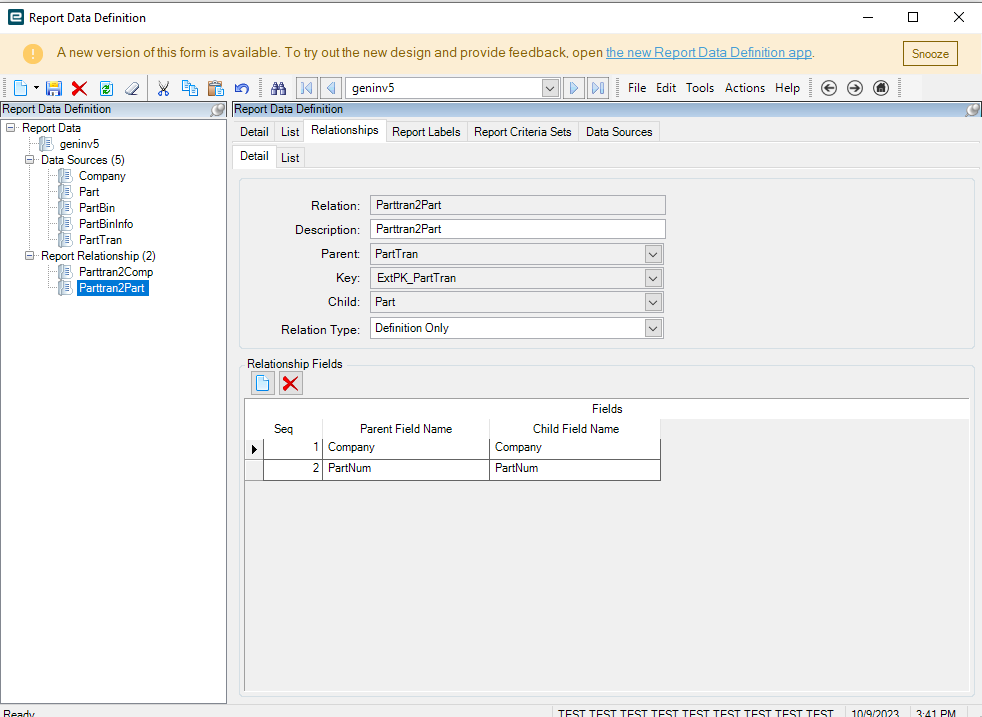
Task: Click the green Refresh toolbar icon
Action: click(106, 88)
